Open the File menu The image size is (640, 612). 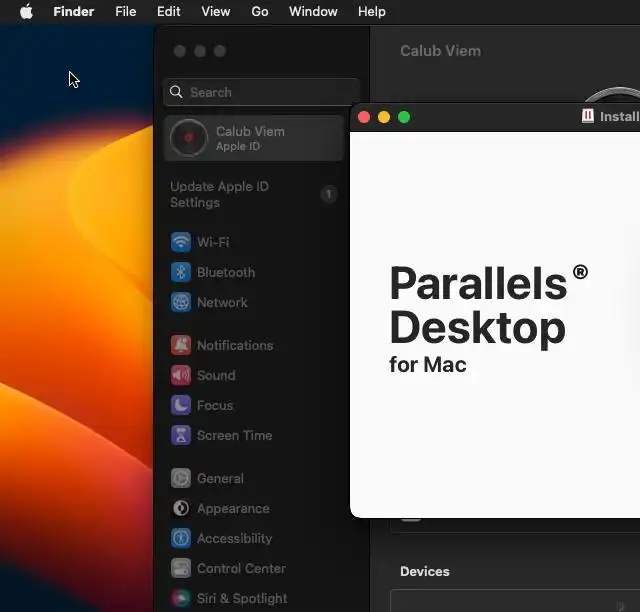(x=125, y=11)
